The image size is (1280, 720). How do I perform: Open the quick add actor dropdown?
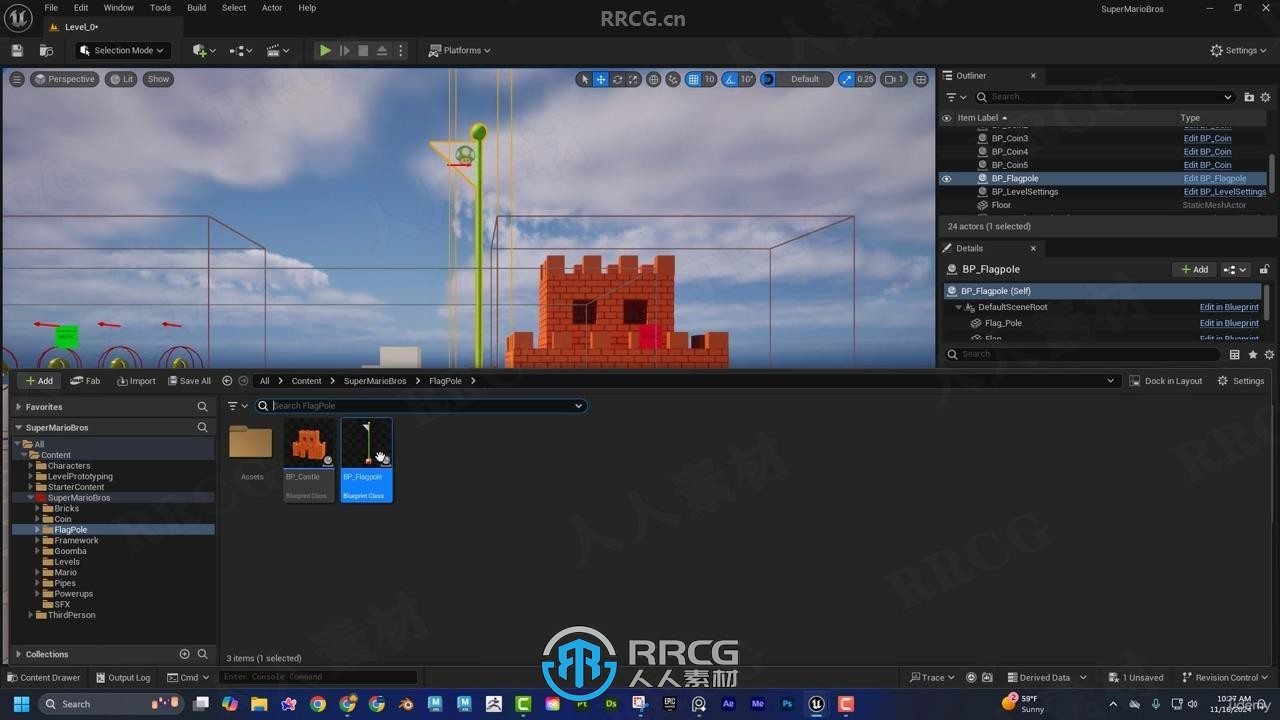(x=204, y=50)
